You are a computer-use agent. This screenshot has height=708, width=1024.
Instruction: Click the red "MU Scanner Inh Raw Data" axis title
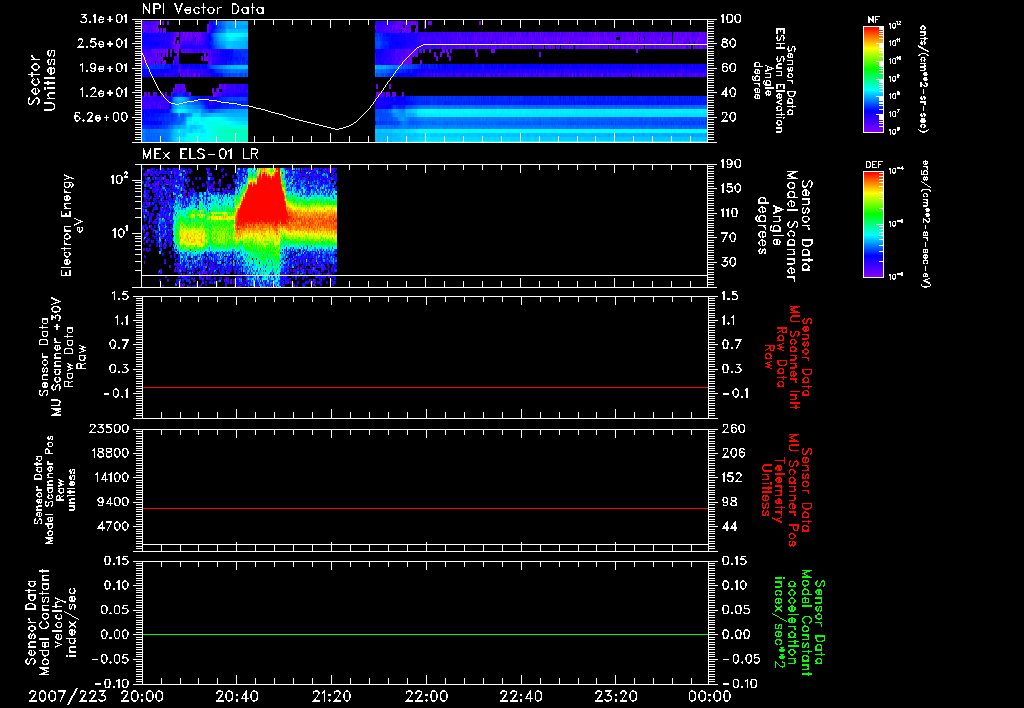(x=787, y=357)
